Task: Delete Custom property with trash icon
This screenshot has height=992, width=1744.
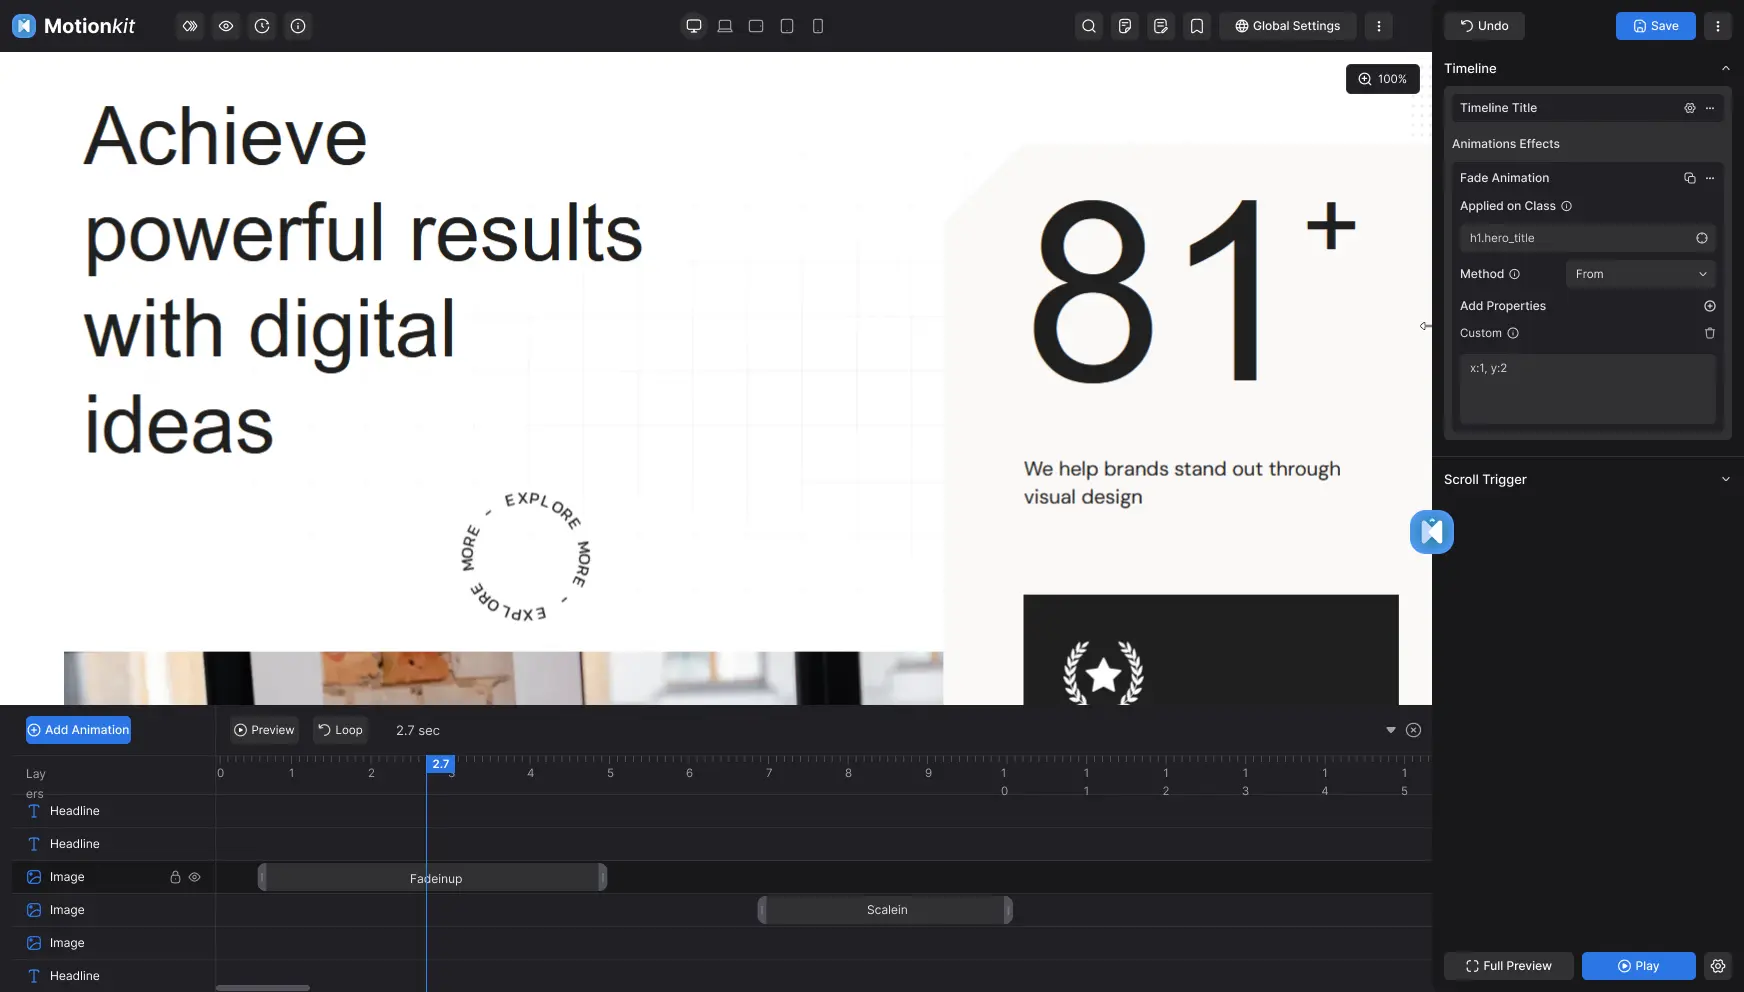Action: (x=1710, y=333)
